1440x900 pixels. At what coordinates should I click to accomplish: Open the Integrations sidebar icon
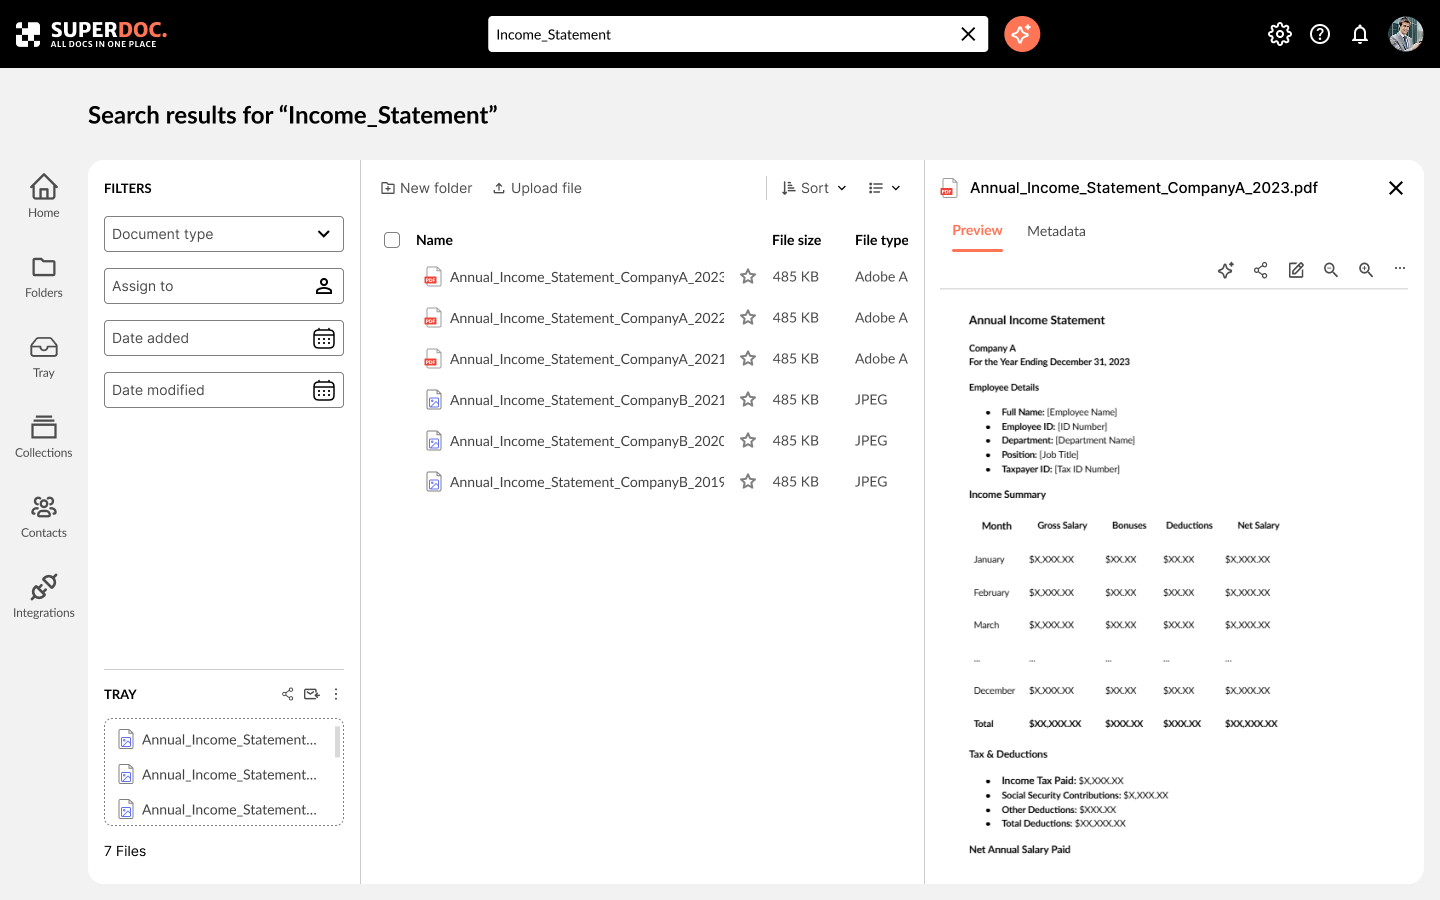(44, 596)
